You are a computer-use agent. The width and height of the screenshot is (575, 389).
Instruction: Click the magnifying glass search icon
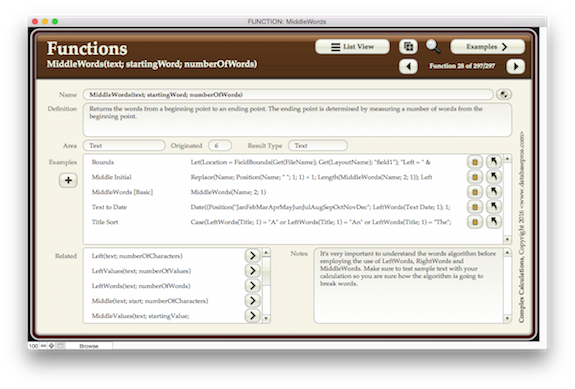click(x=433, y=47)
